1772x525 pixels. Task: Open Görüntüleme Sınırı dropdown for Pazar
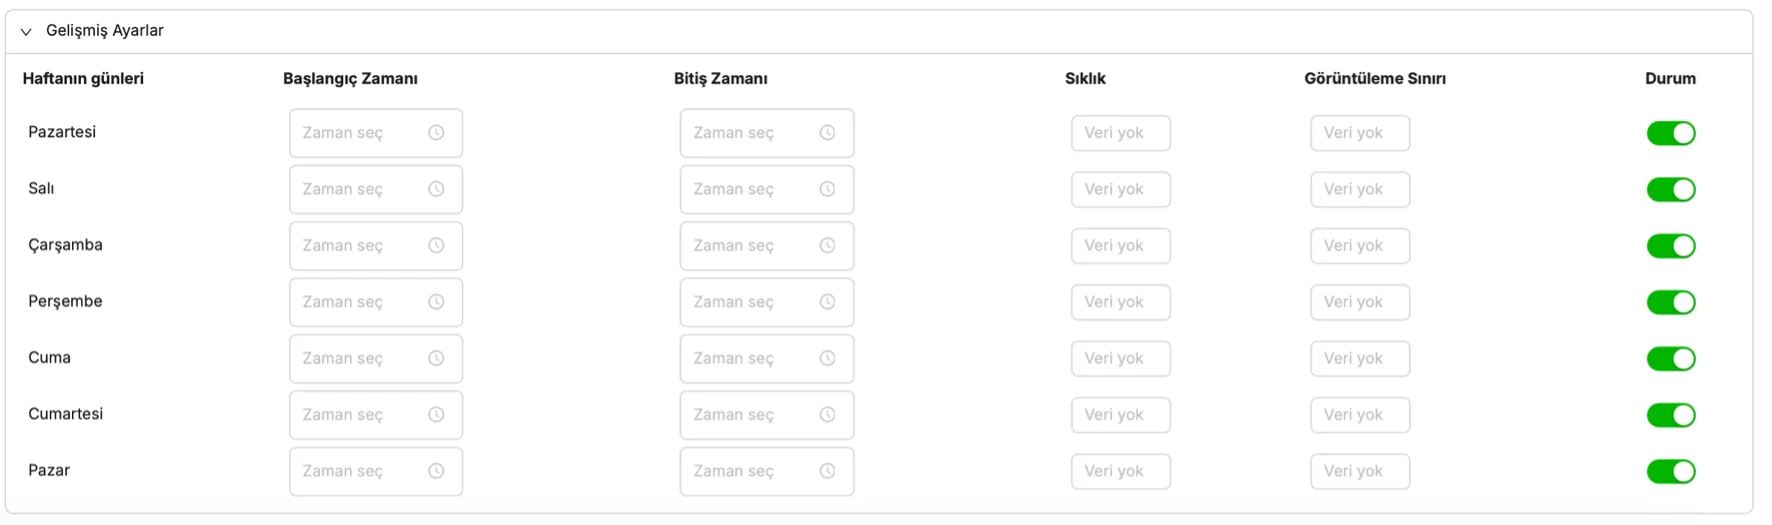pyautogui.click(x=1360, y=471)
